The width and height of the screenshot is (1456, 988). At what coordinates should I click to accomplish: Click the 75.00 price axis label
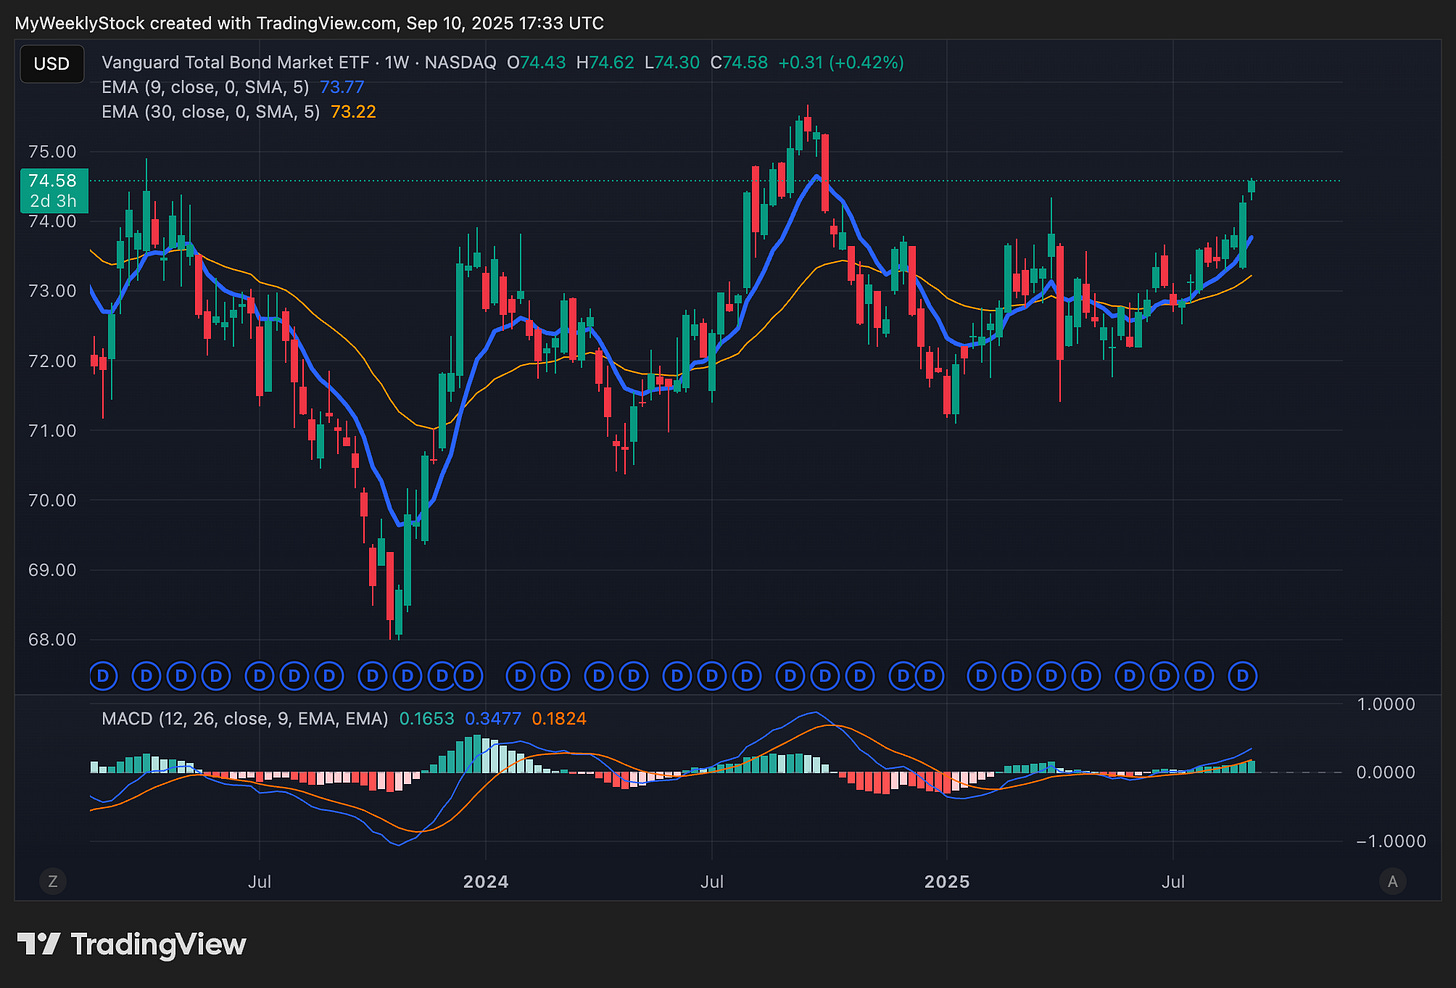coord(52,152)
